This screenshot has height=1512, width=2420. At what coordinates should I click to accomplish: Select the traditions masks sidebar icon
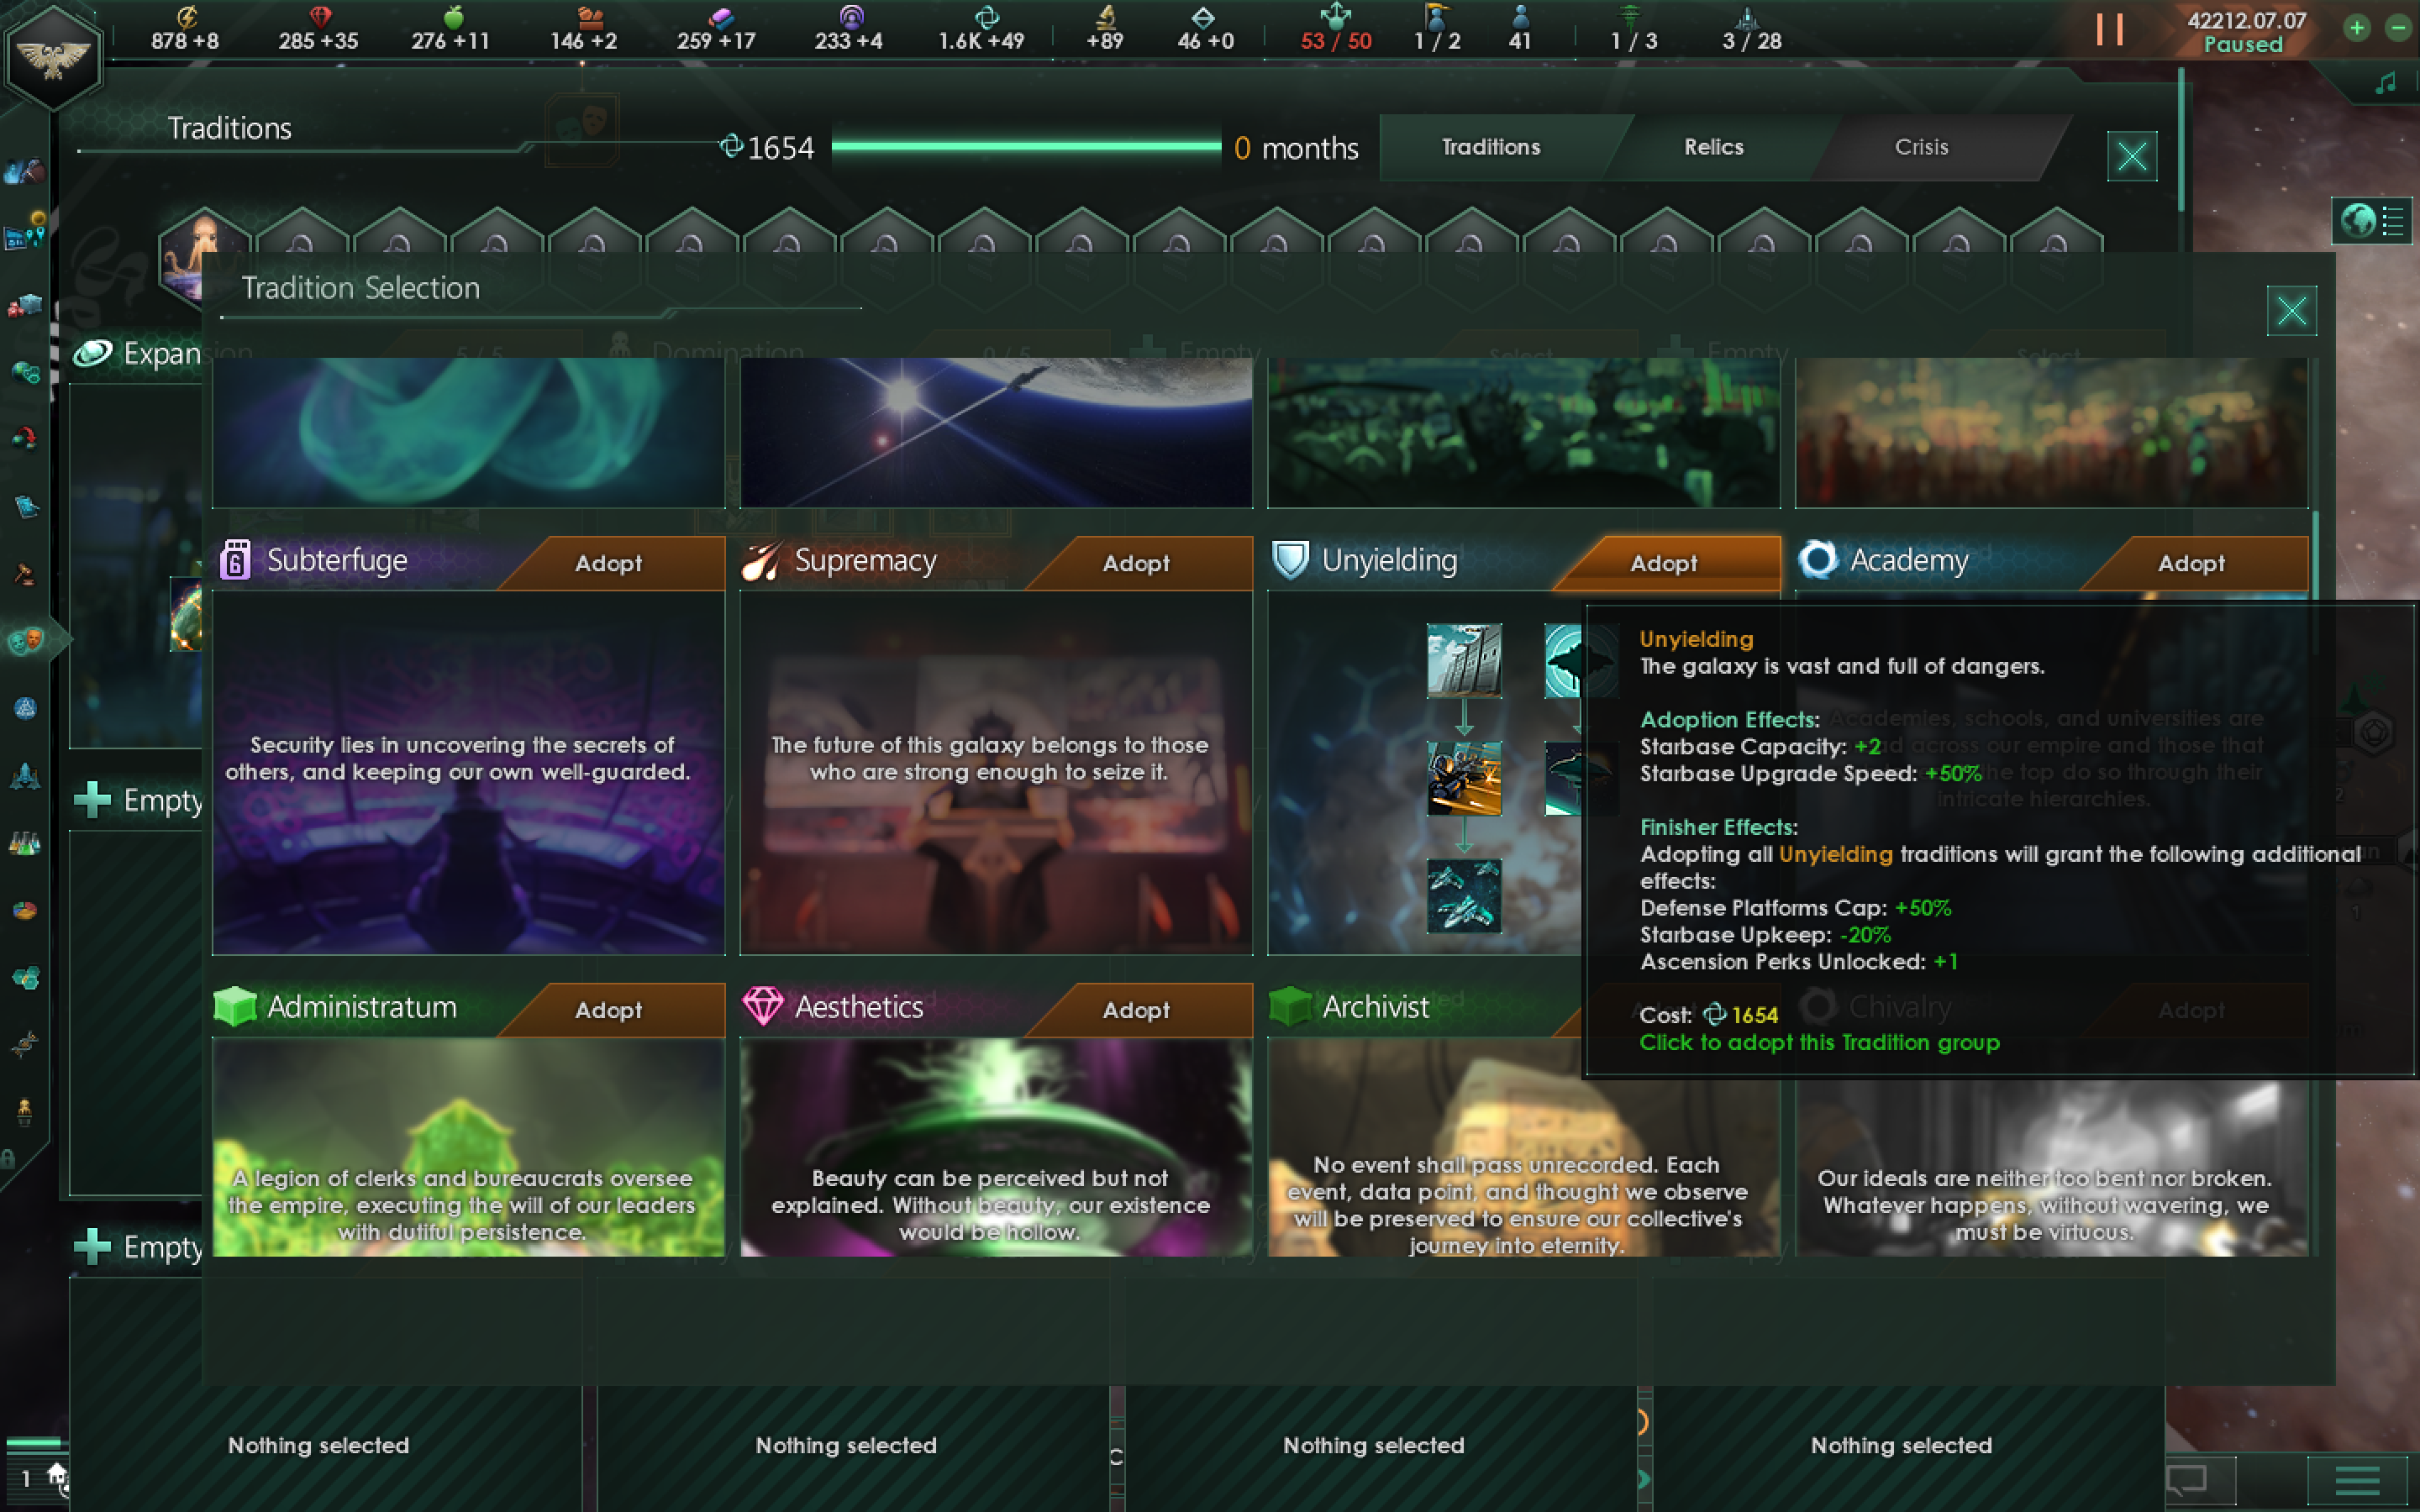(26, 640)
